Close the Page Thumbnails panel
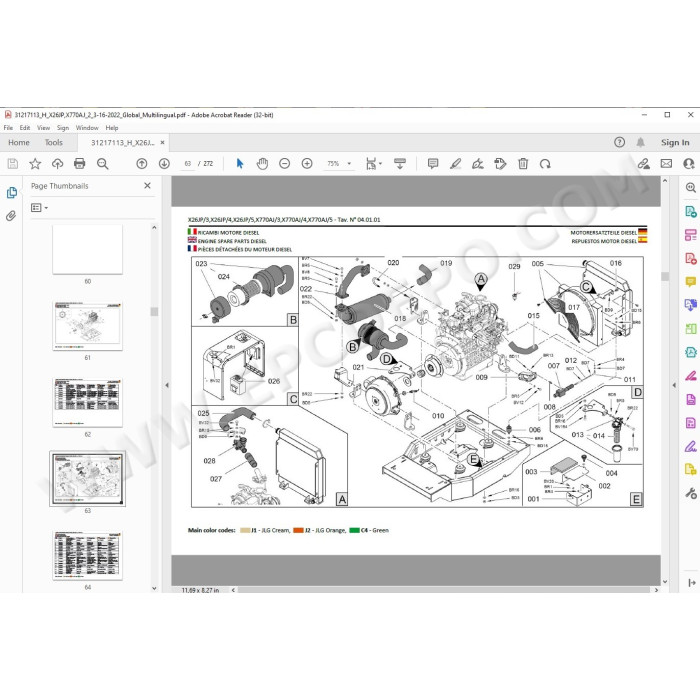The image size is (700, 700). pyautogui.click(x=147, y=185)
